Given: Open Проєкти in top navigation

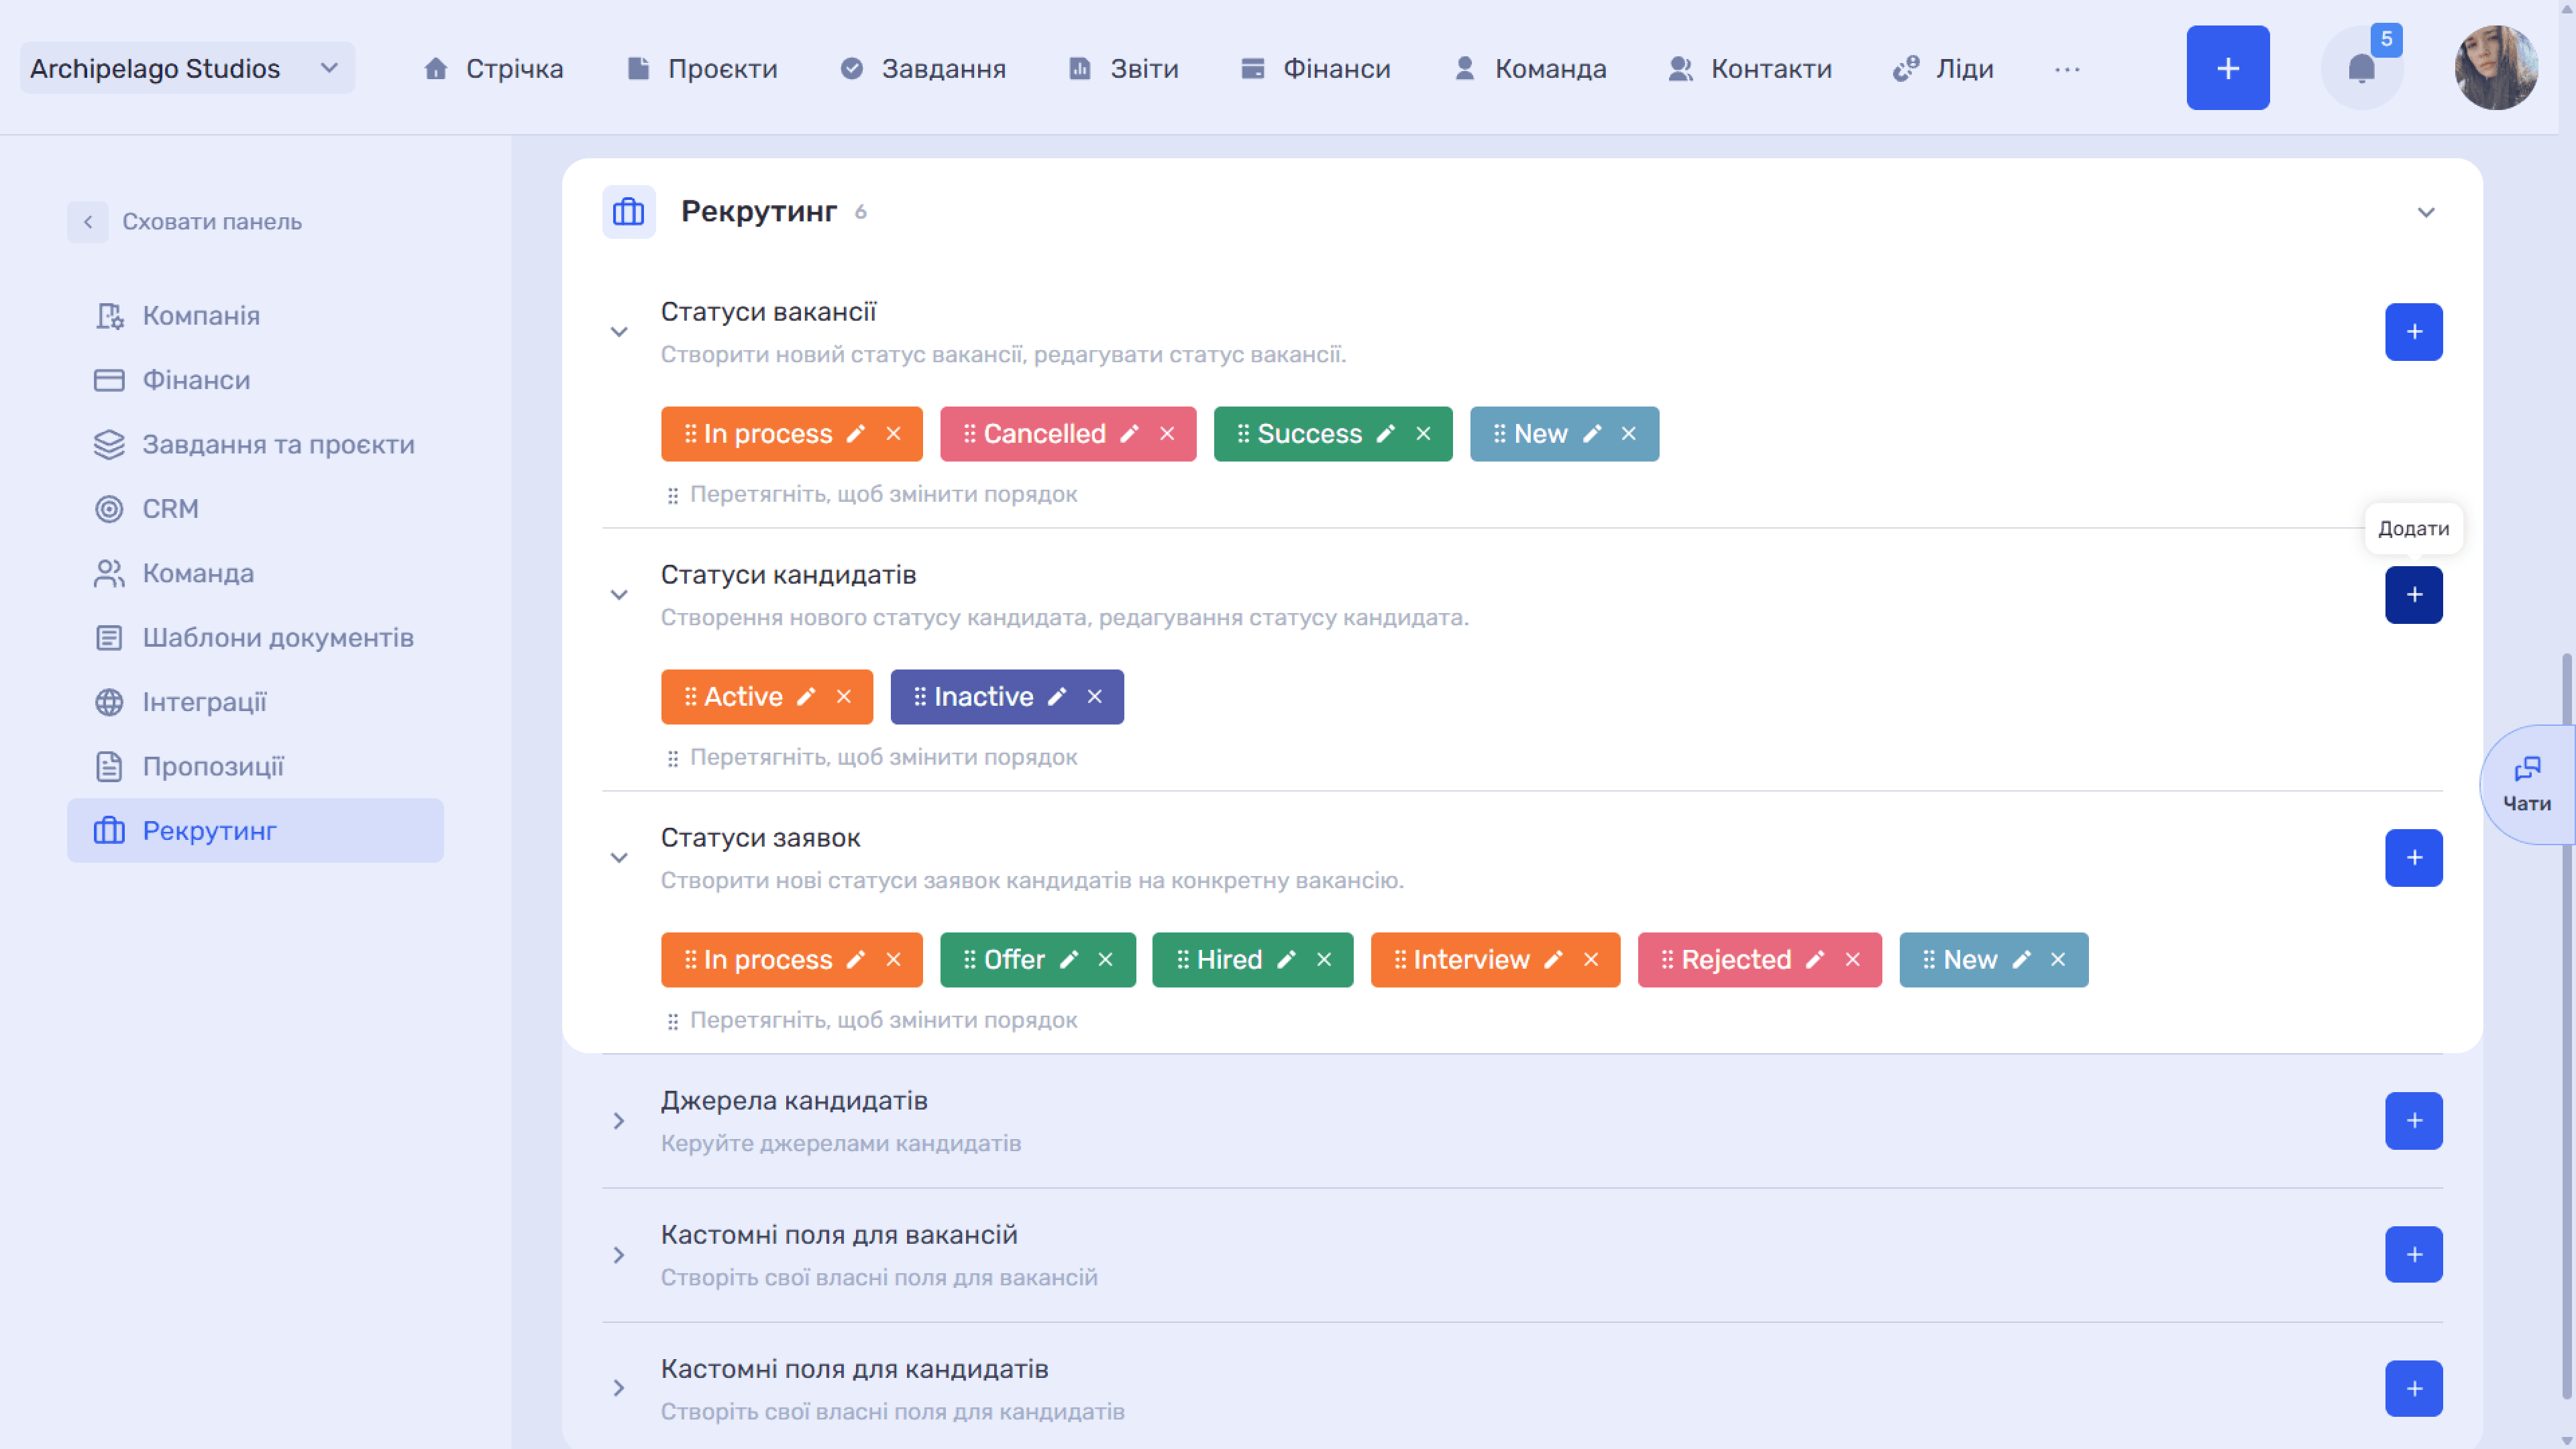Looking at the screenshot, I should 702,68.
